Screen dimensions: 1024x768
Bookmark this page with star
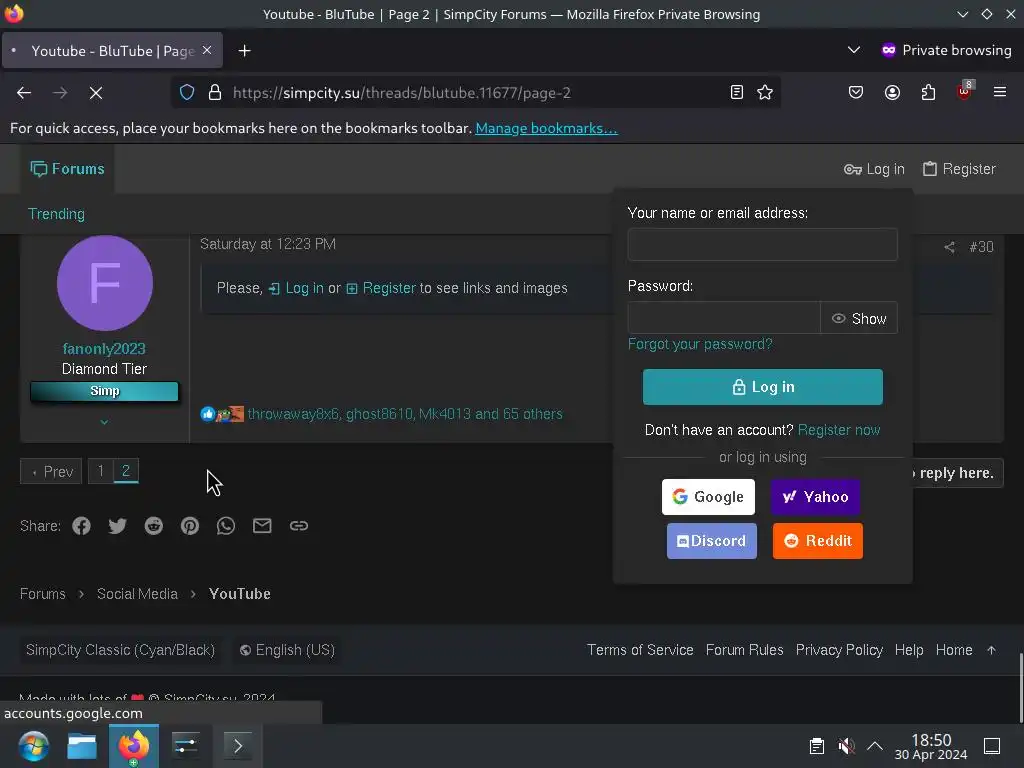tap(765, 93)
